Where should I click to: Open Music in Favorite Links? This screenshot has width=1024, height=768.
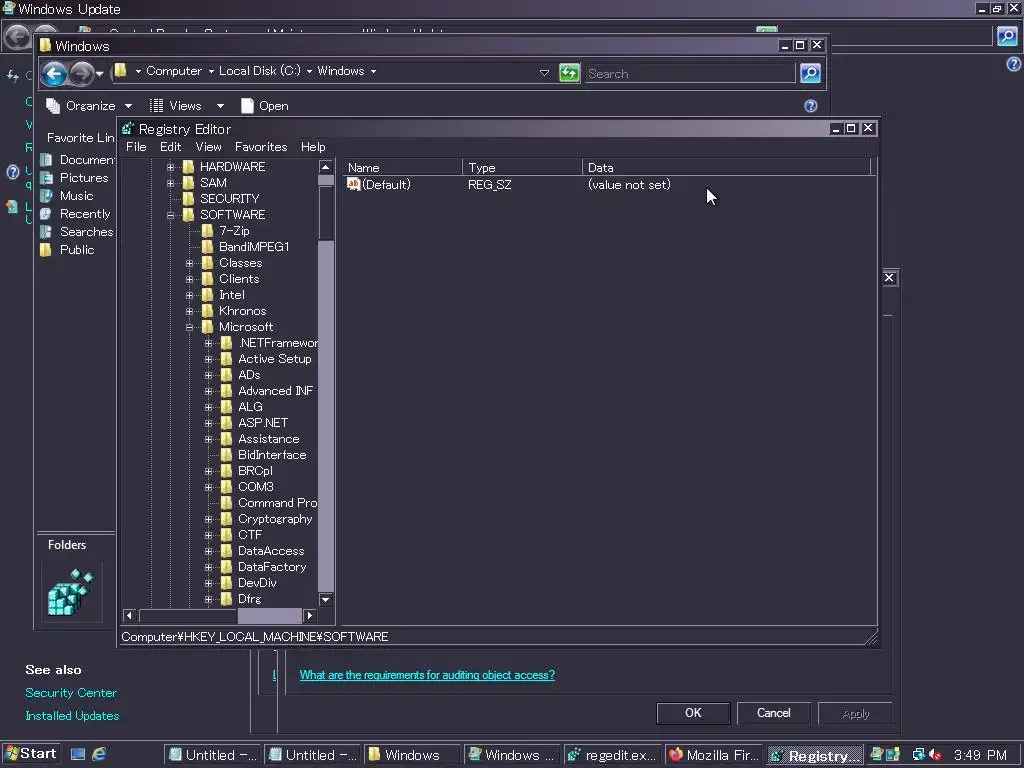(x=76, y=196)
